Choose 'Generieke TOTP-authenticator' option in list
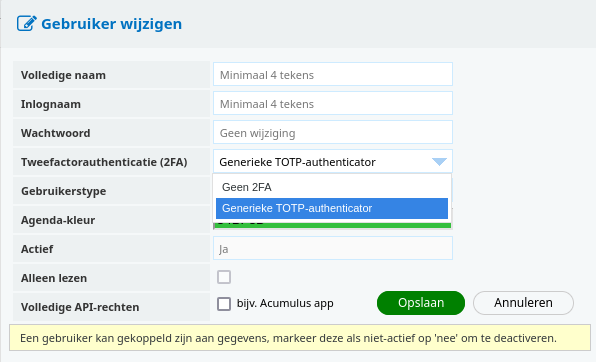 (332, 208)
